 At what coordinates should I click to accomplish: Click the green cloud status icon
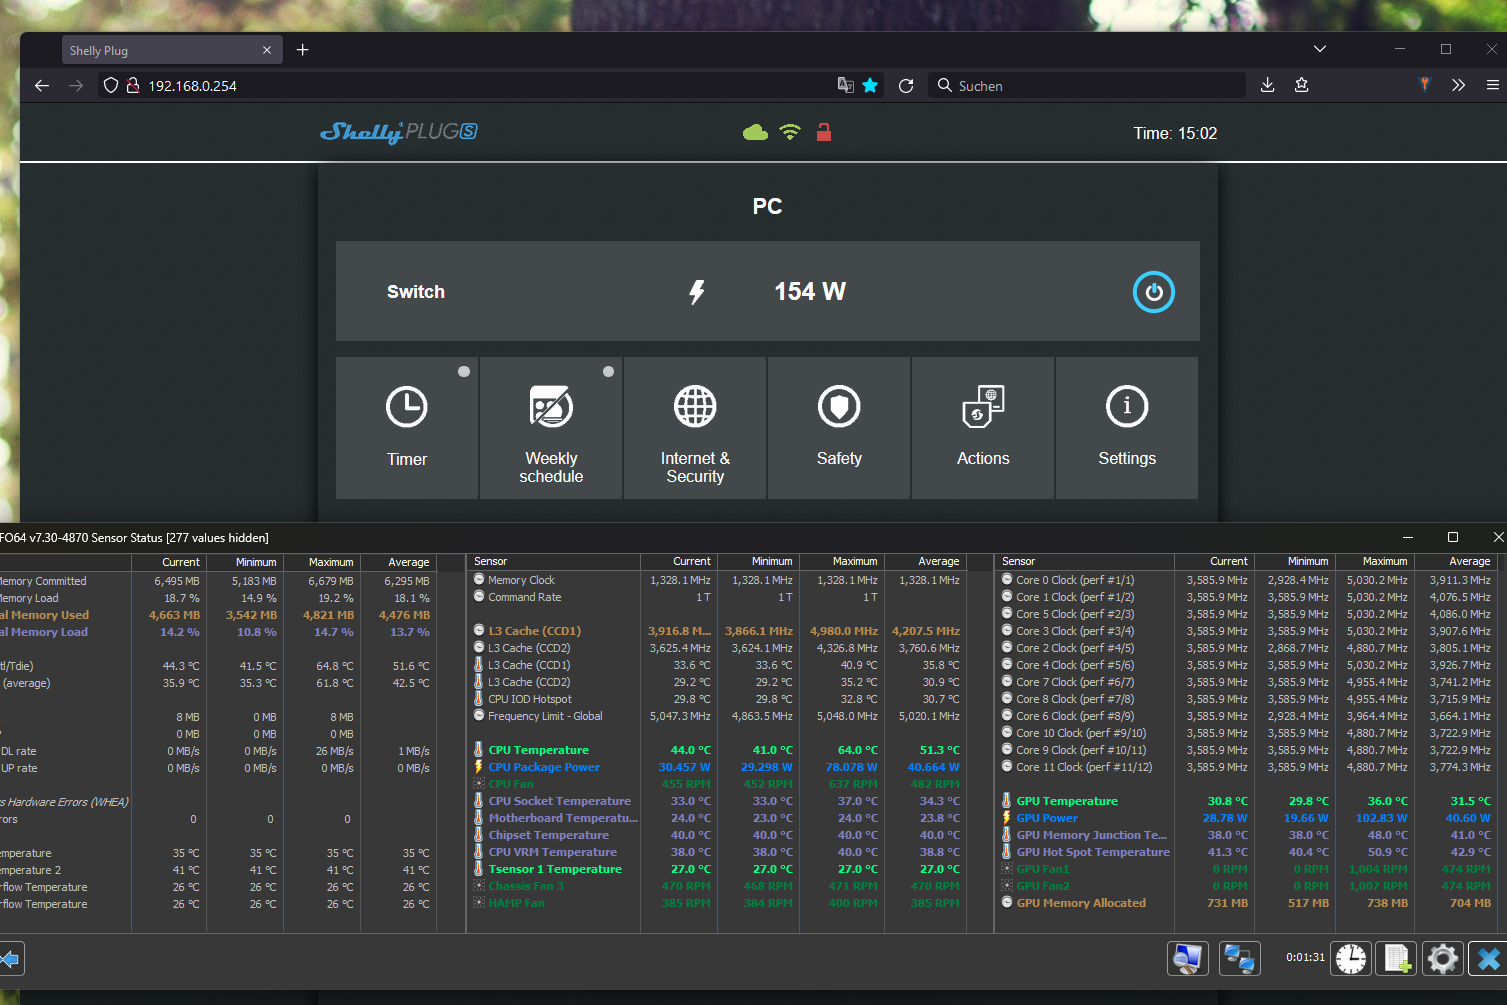click(756, 132)
